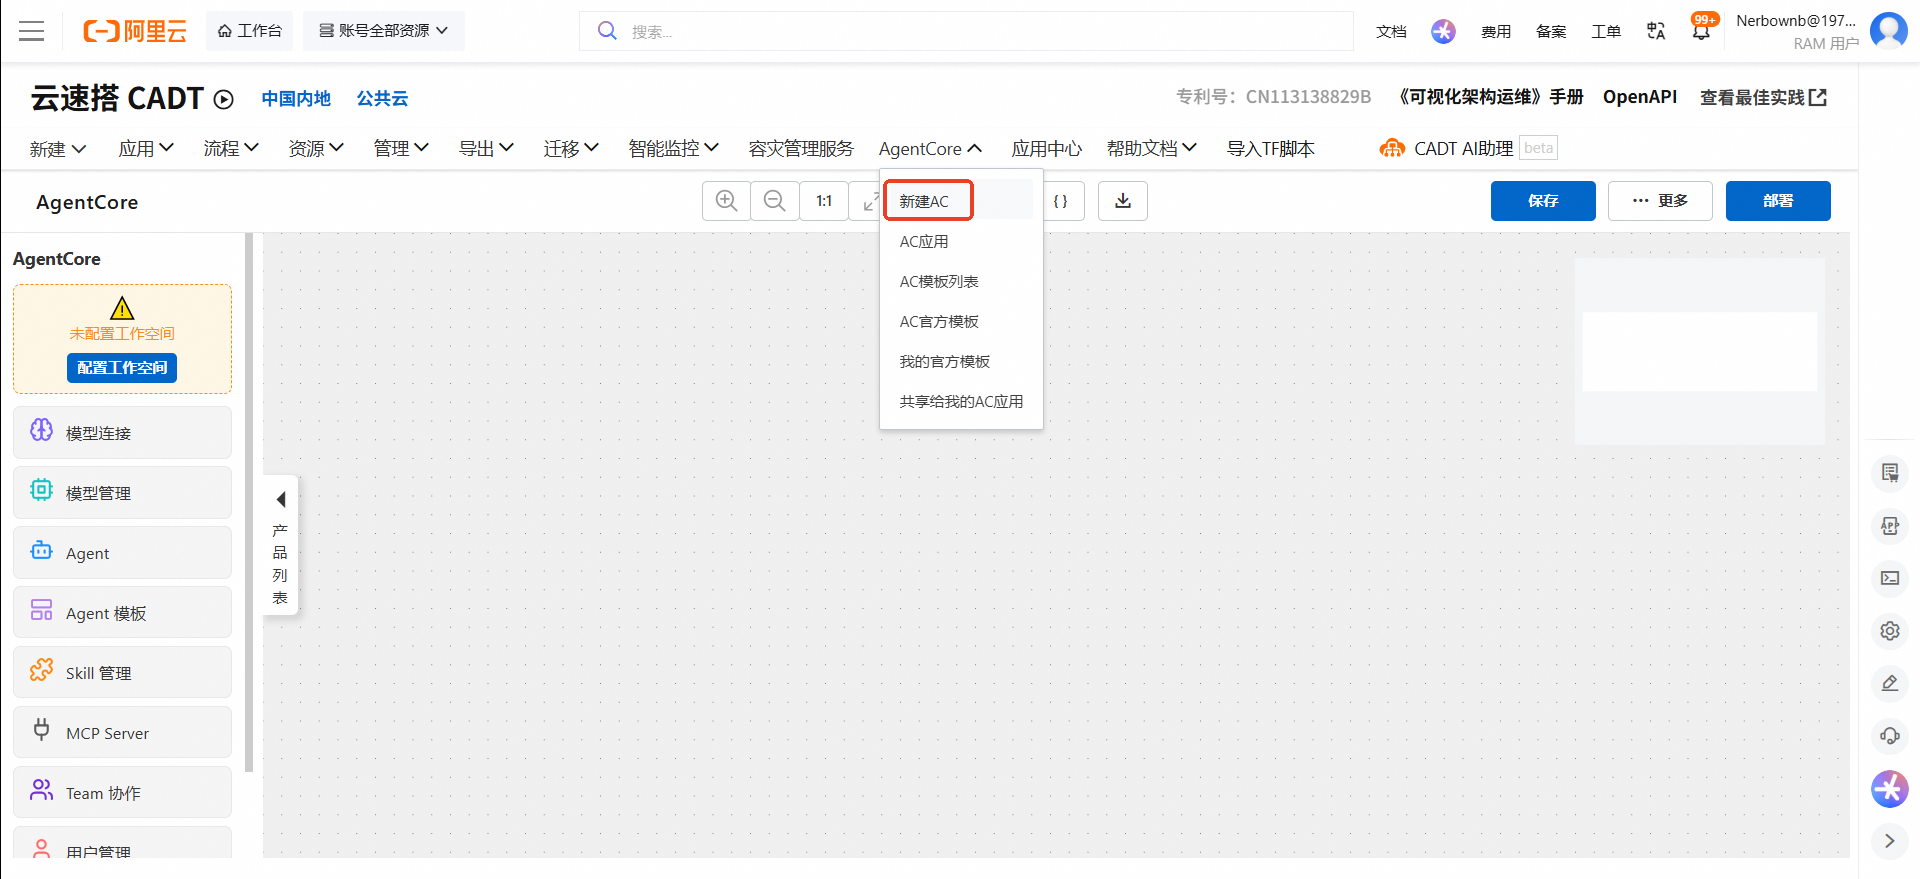Open the settings gear in right rail
Viewport: 1920px width, 879px height.
[x=1890, y=631]
